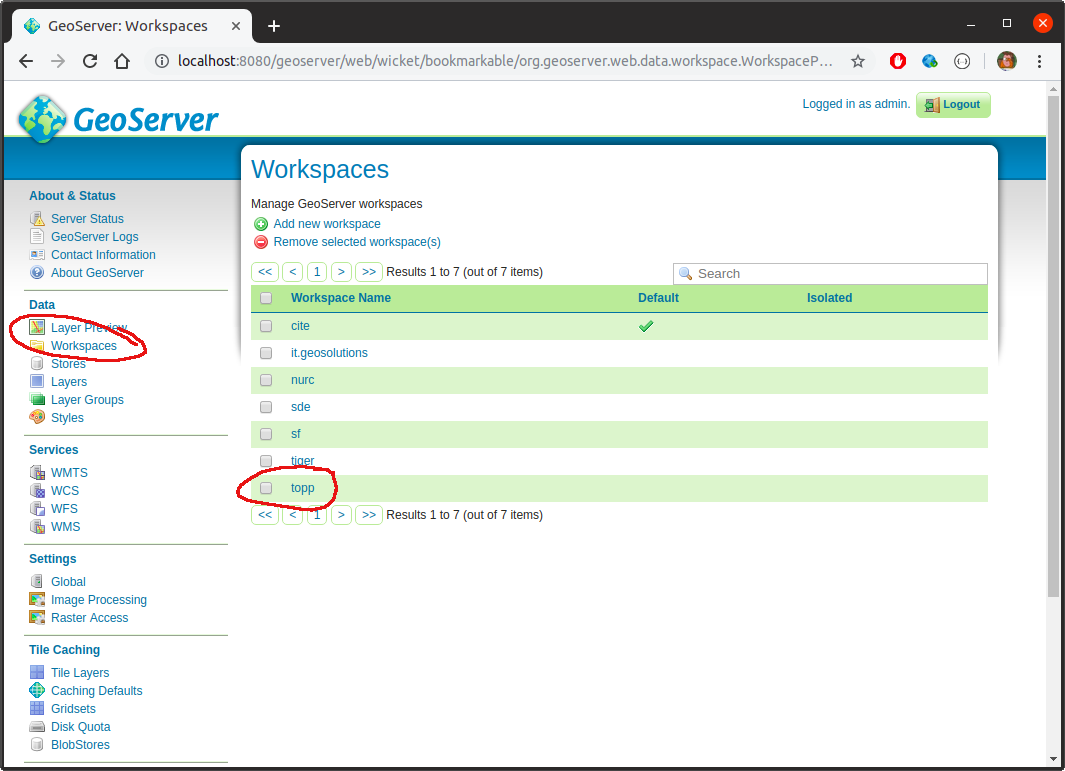Image resolution: width=1065 pixels, height=771 pixels.
Task: Open the topp workspace
Action: click(x=302, y=488)
